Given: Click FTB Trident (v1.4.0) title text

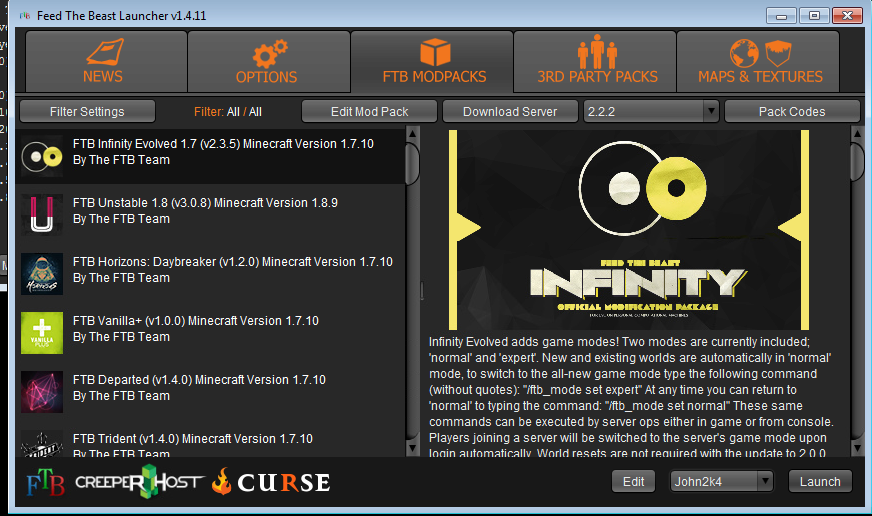Looking at the screenshot, I should click(192, 438).
